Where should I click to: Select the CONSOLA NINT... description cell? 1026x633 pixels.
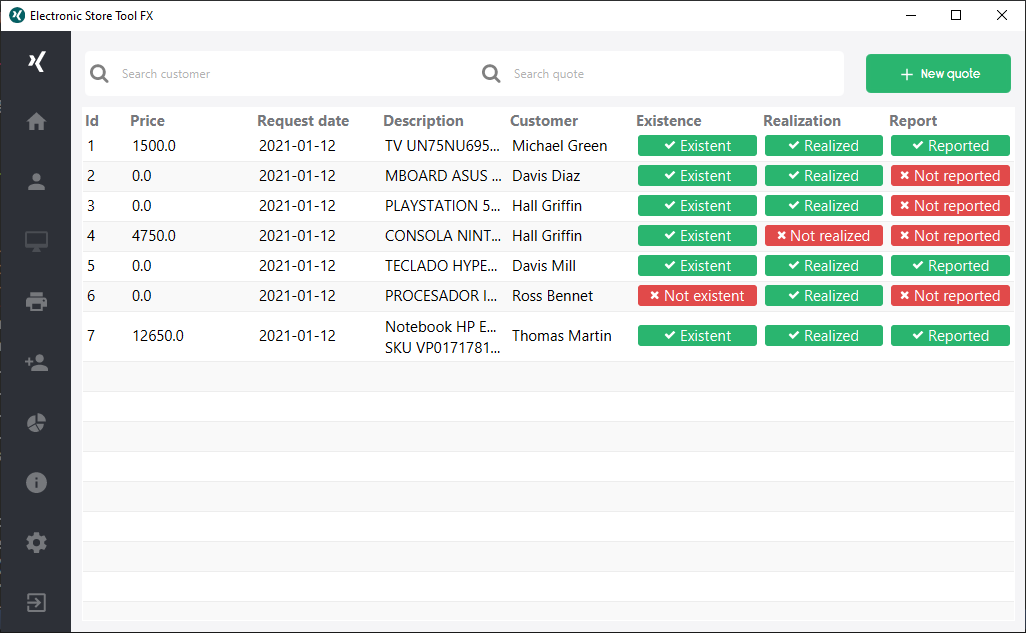[443, 236]
